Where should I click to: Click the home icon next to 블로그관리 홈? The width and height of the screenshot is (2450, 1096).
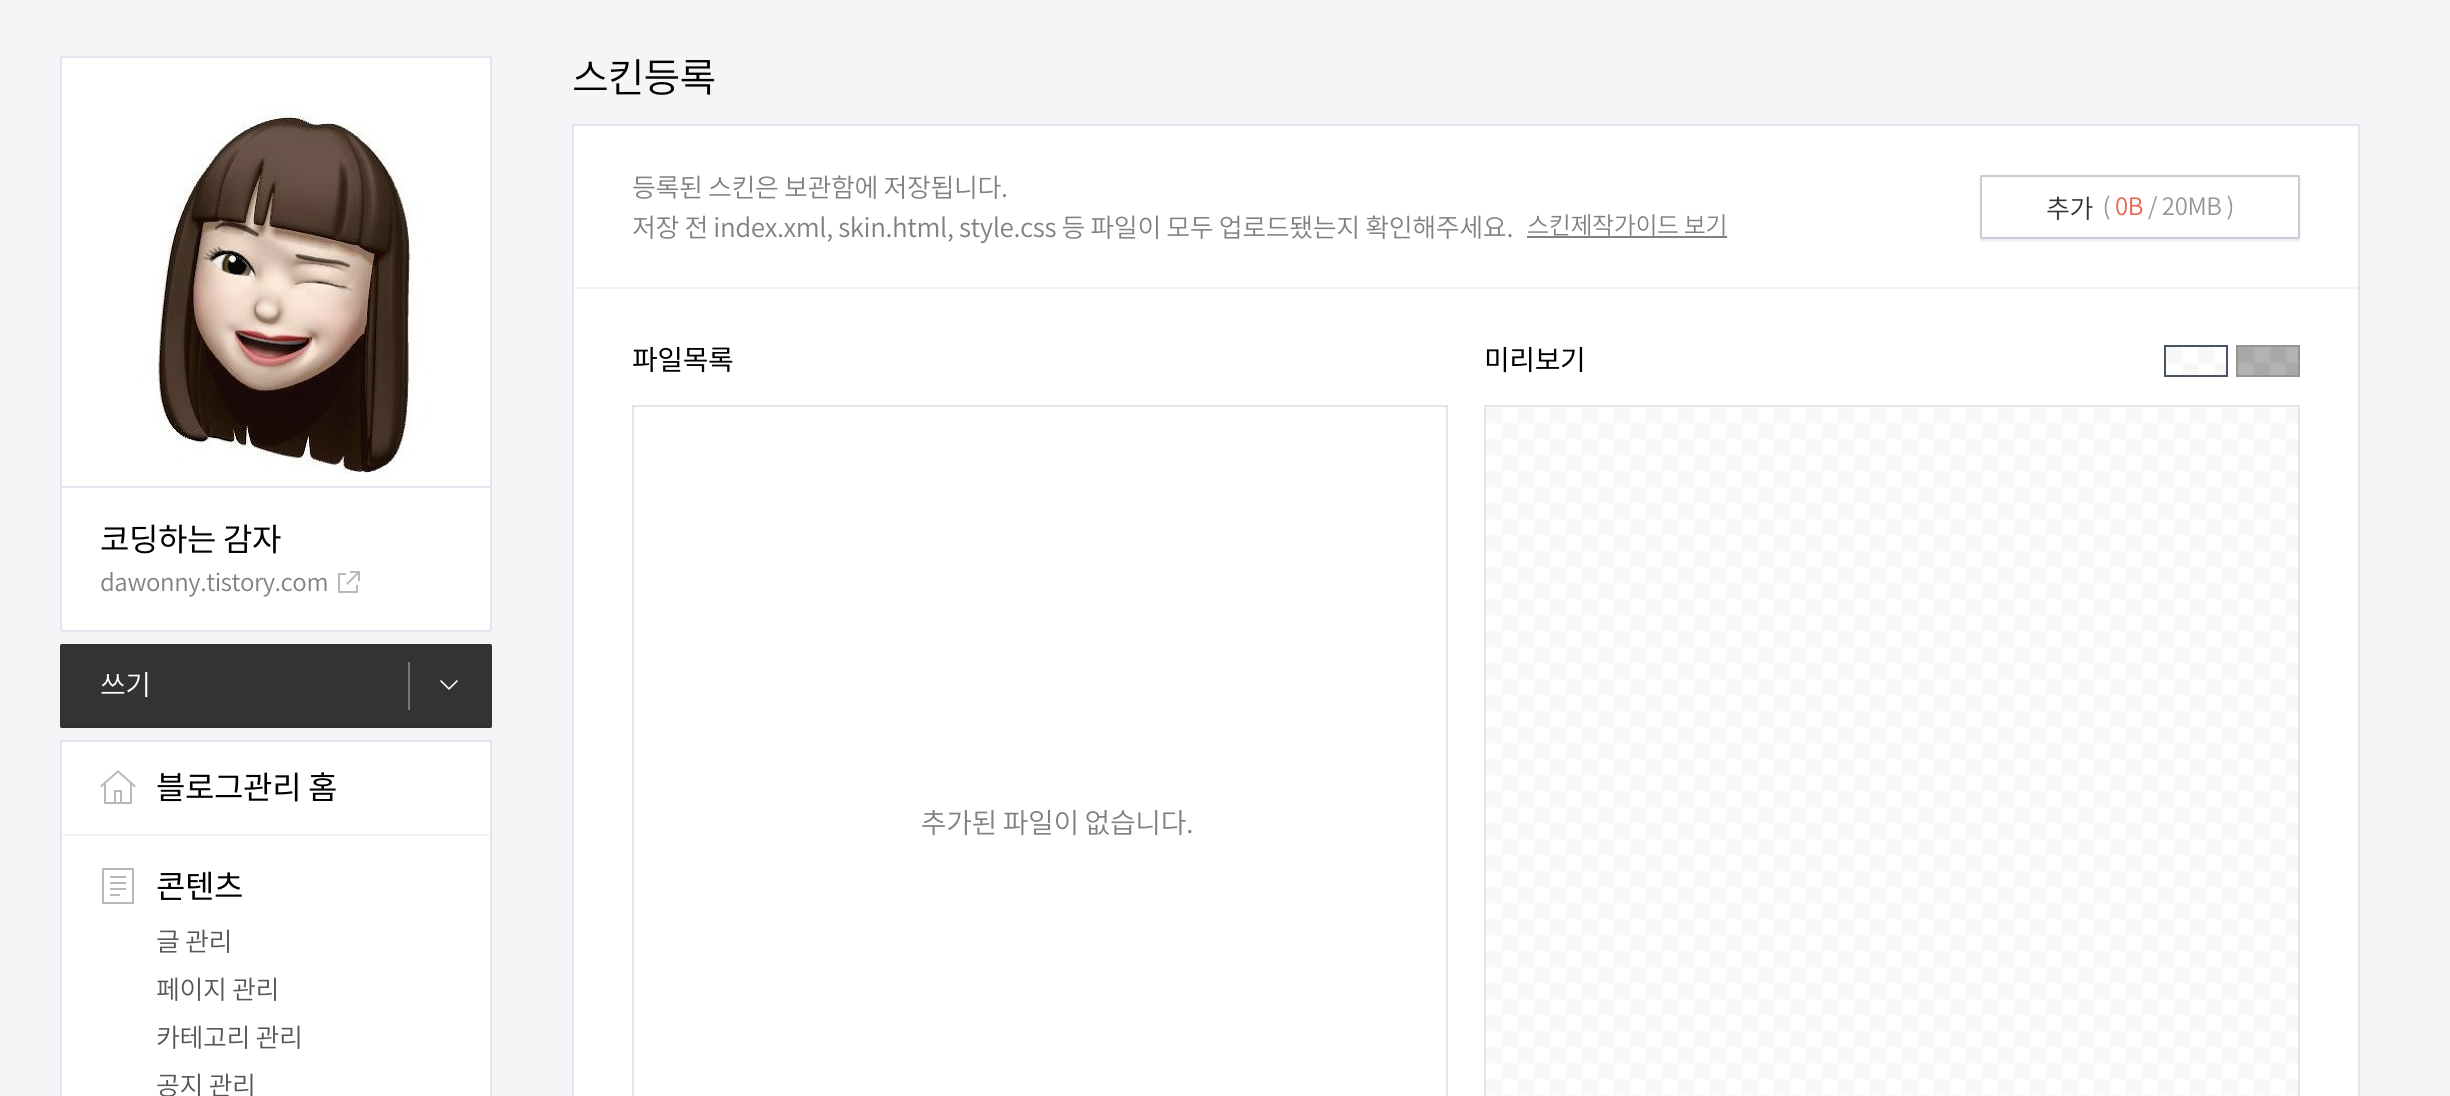[118, 788]
